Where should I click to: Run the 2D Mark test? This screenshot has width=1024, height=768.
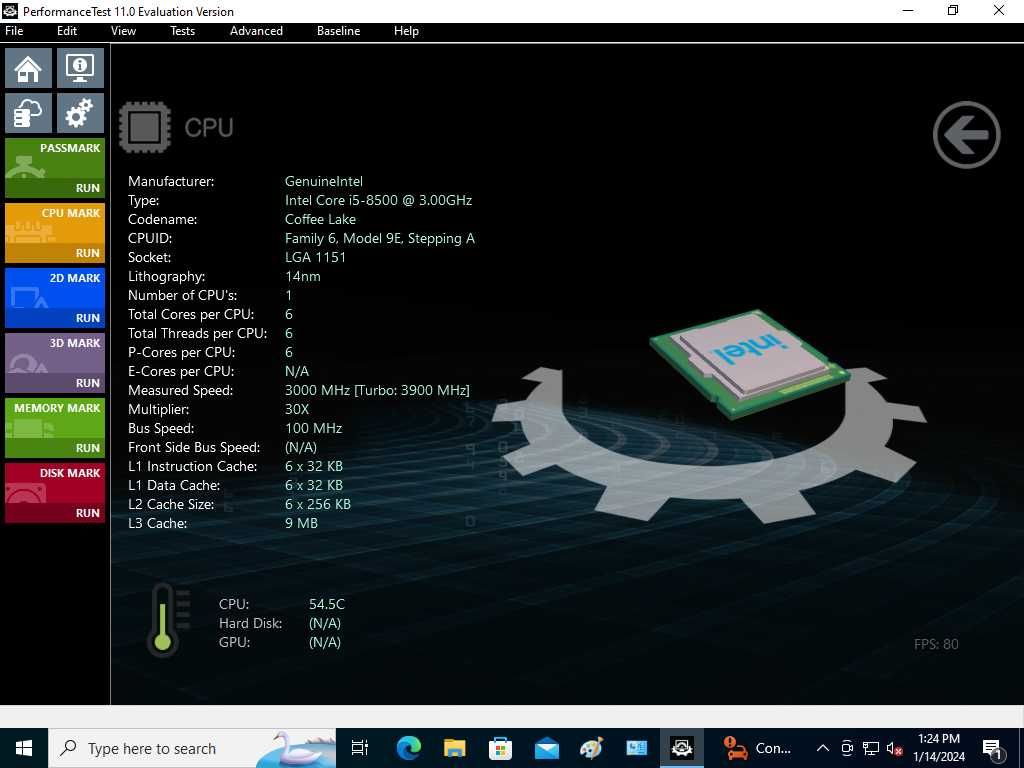(55, 298)
